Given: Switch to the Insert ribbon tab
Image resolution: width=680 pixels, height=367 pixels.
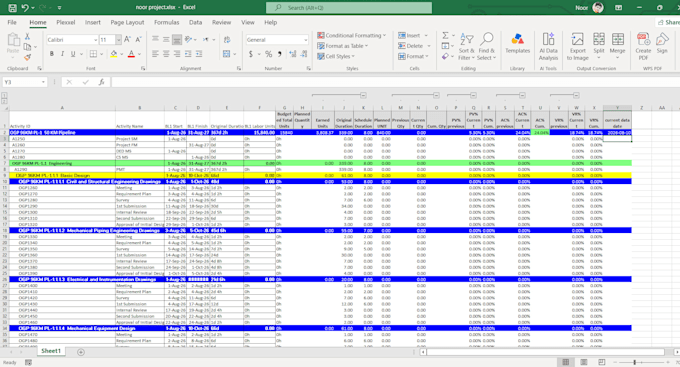Looking at the screenshot, I should [x=93, y=22].
